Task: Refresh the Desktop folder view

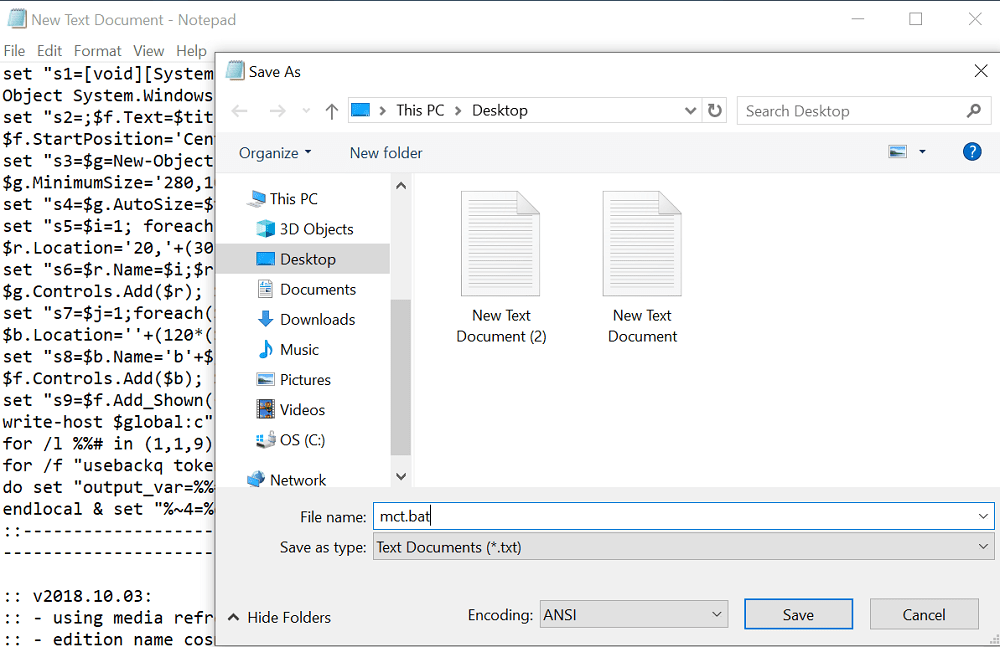Action: pos(715,110)
